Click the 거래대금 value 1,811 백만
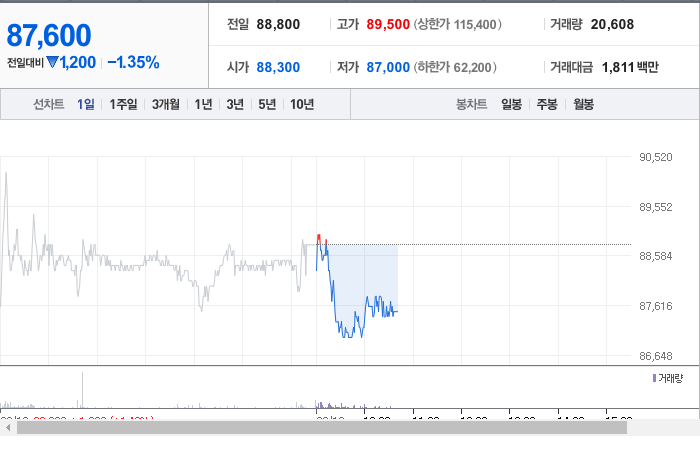The height and width of the screenshot is (450, 700). click(x=630, y=67)
